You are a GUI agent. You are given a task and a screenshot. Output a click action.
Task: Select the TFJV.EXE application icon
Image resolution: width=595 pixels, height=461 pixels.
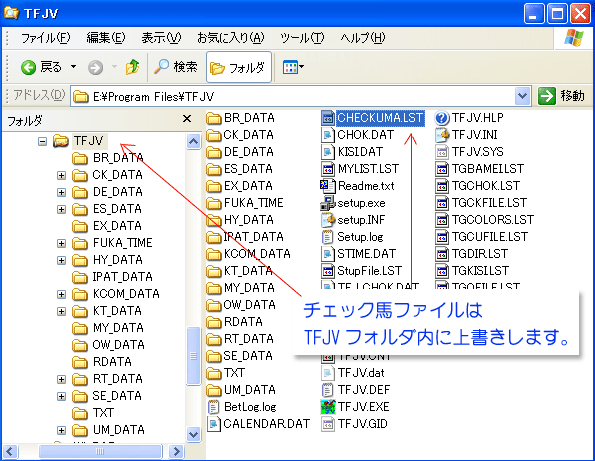click(x=328, y=407)
